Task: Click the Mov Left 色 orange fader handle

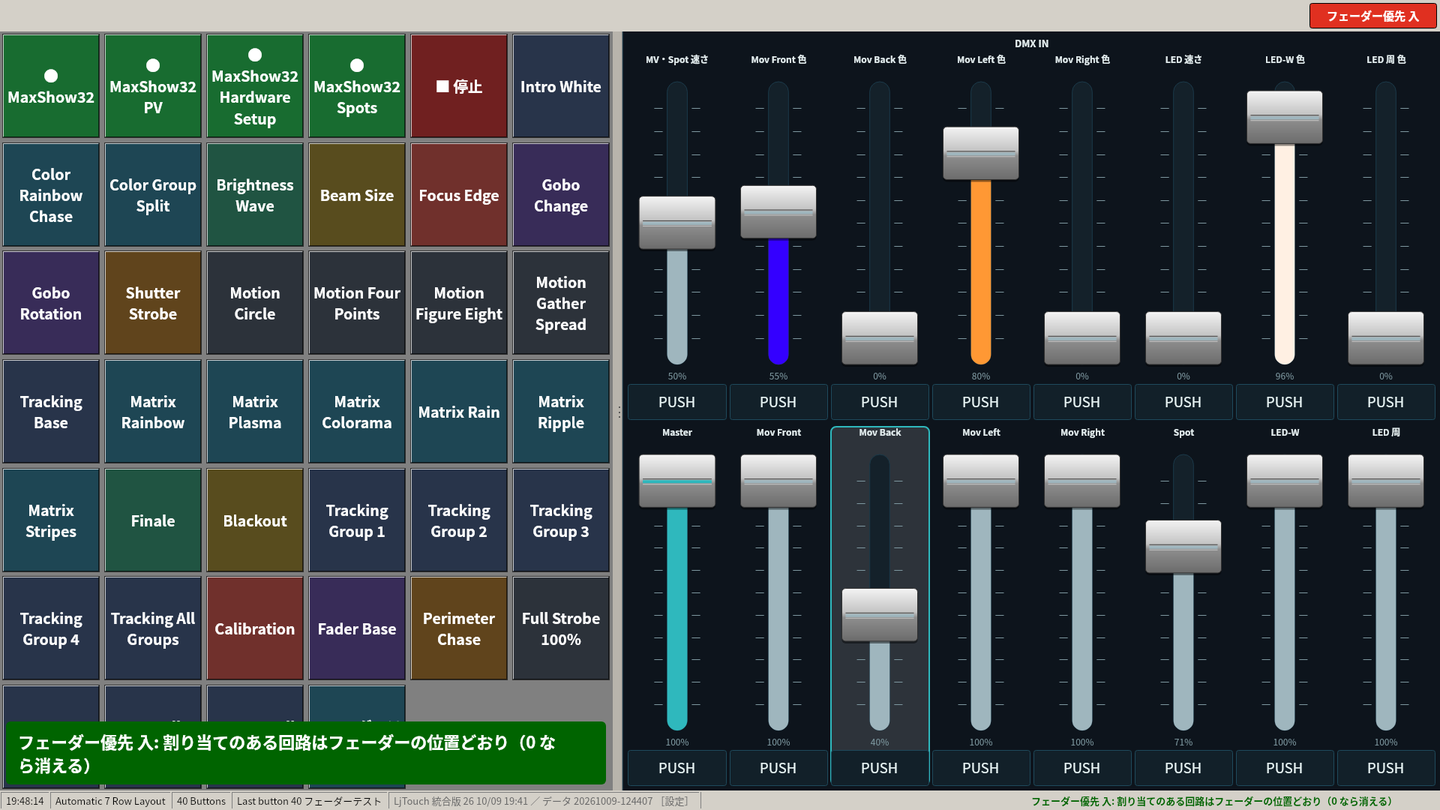Action: [981, 153]
